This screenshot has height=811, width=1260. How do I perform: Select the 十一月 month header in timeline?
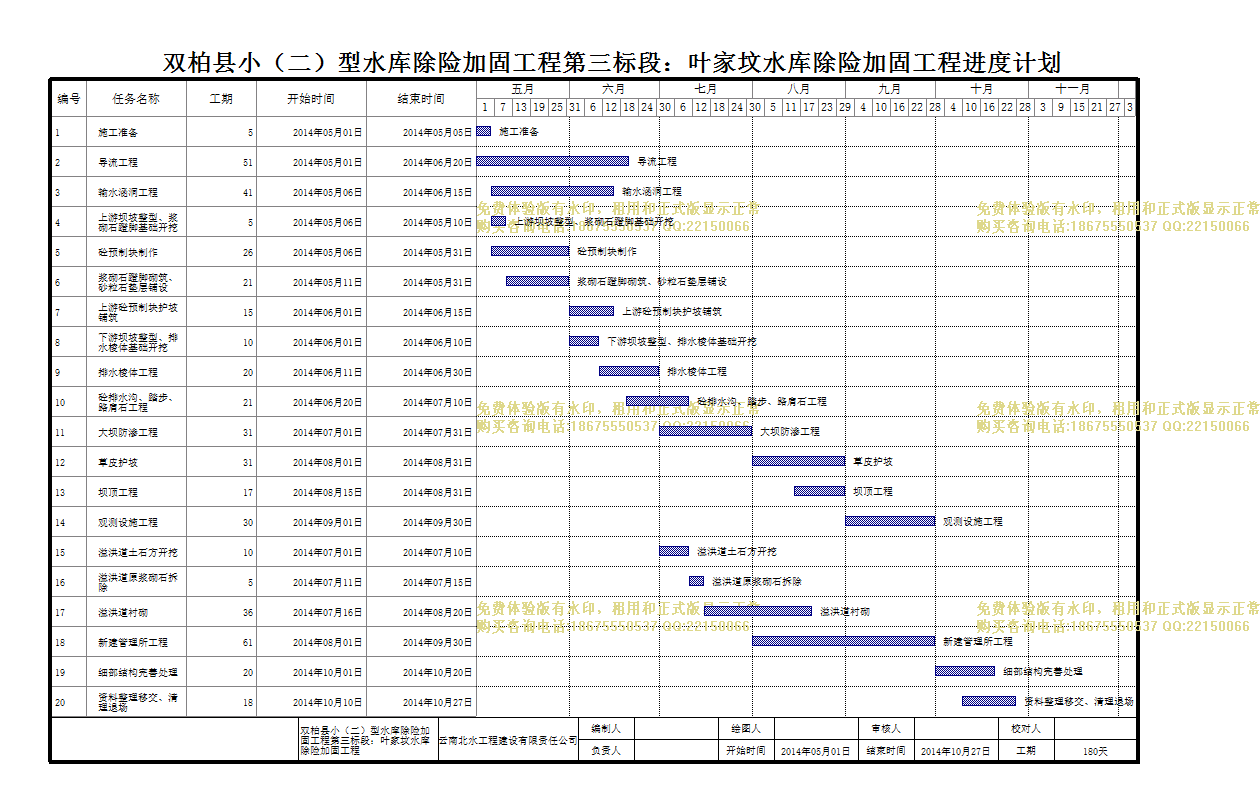(1072, 89)
